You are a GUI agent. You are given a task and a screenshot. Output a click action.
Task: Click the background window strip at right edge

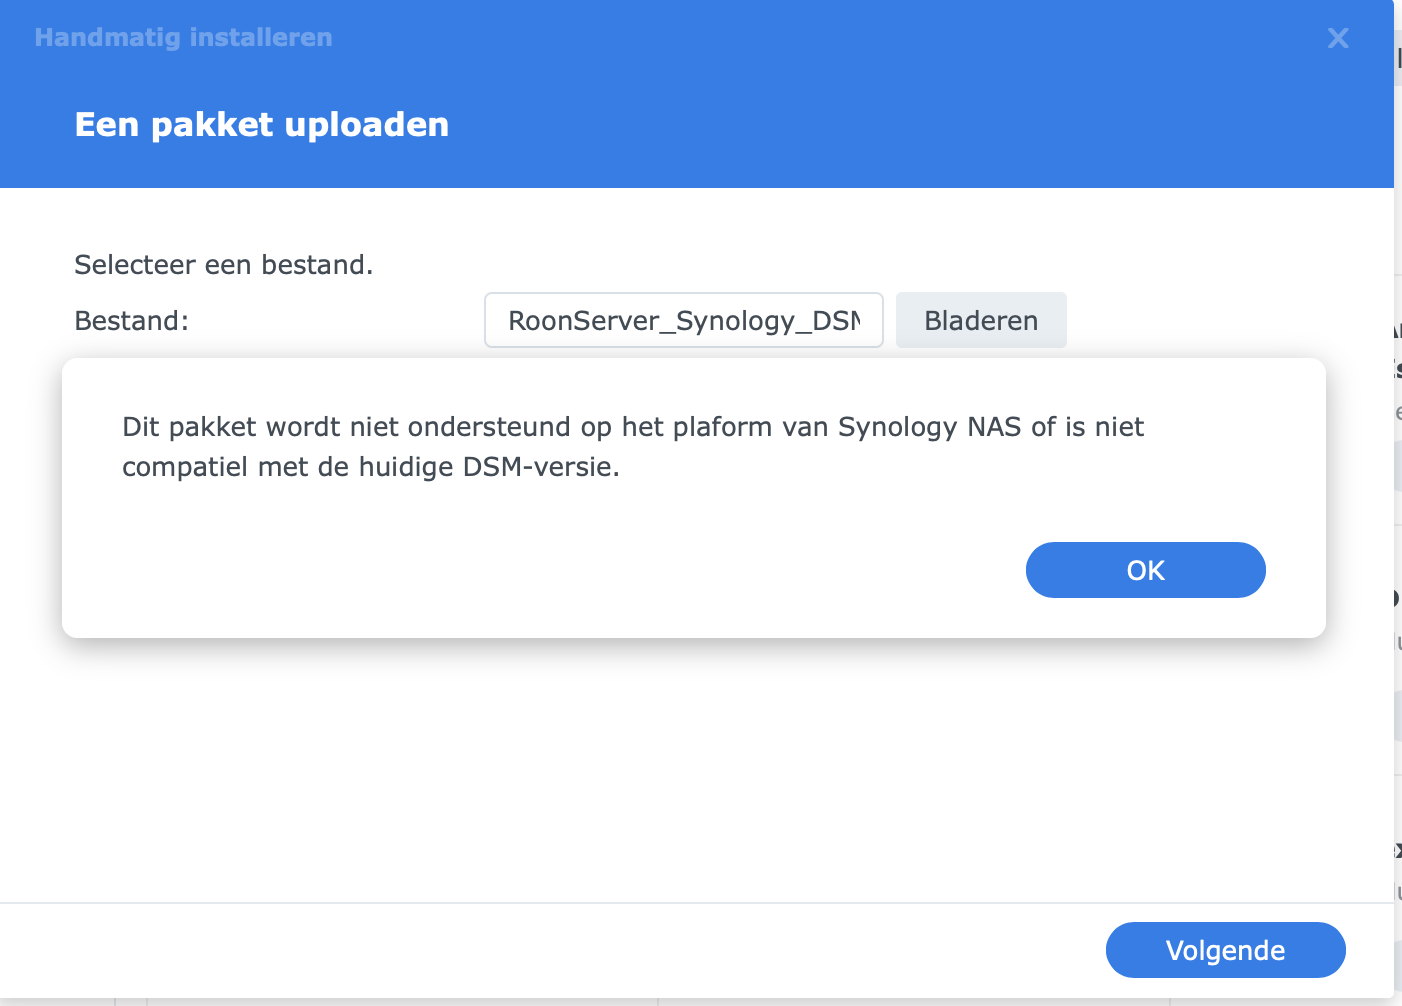pyautogui.click(x=1398, y=500)
